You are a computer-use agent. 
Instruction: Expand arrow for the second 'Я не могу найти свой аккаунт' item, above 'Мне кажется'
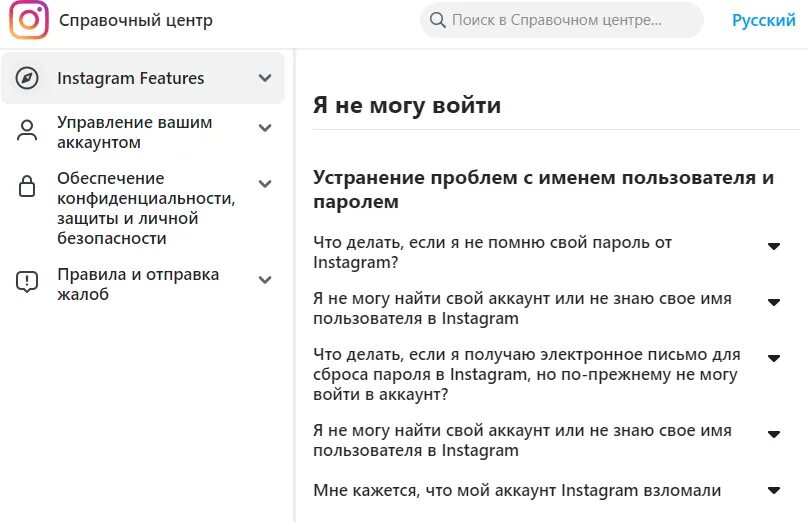click(773, 434)
